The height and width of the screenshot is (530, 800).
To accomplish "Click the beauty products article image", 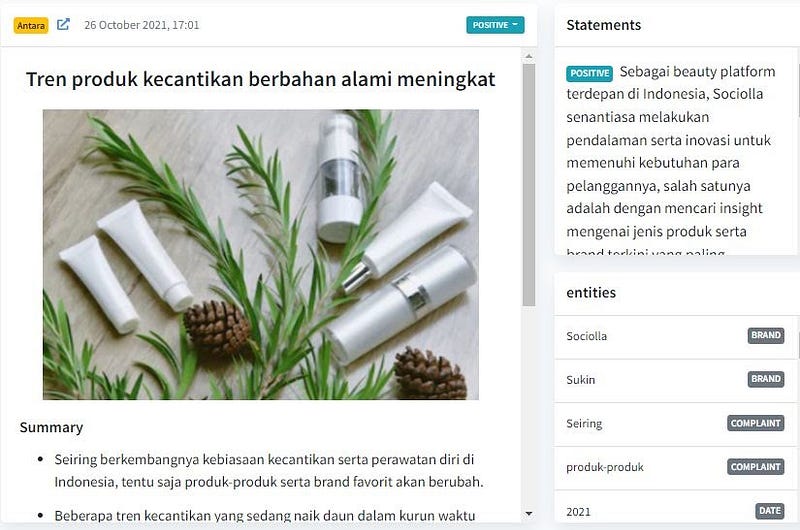I will (261, 254).
